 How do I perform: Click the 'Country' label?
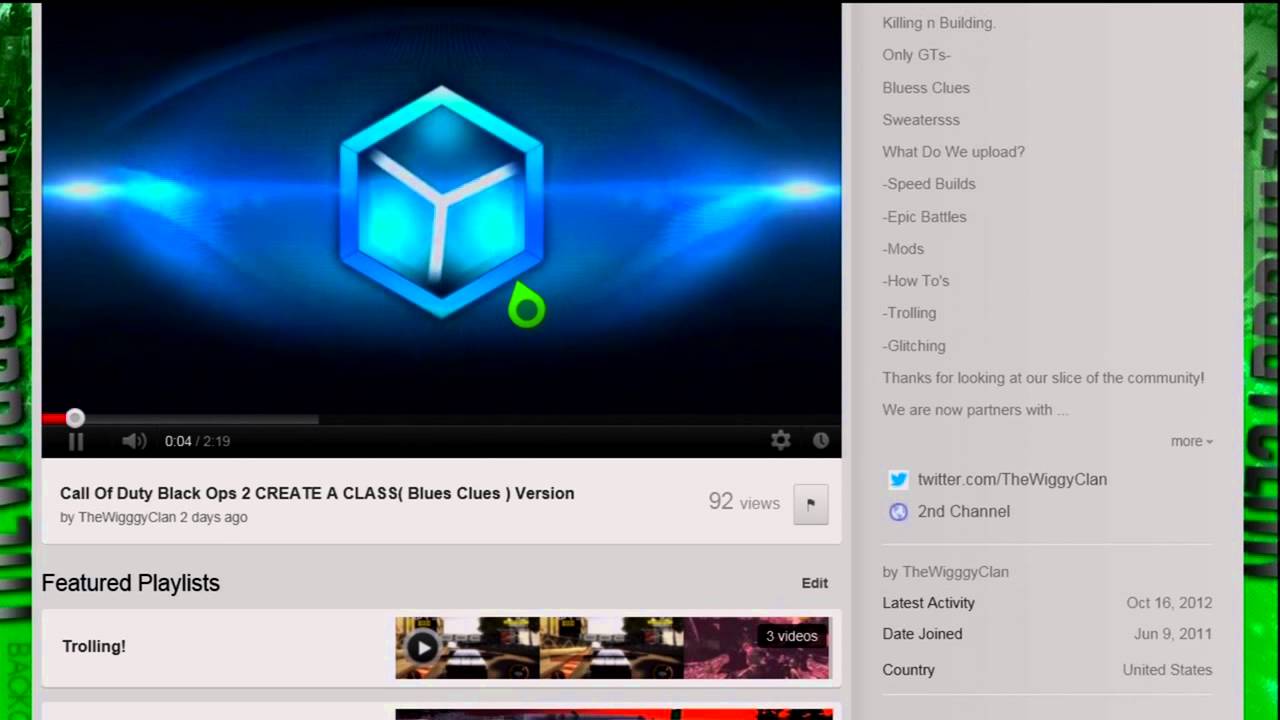tap(908, 670)
